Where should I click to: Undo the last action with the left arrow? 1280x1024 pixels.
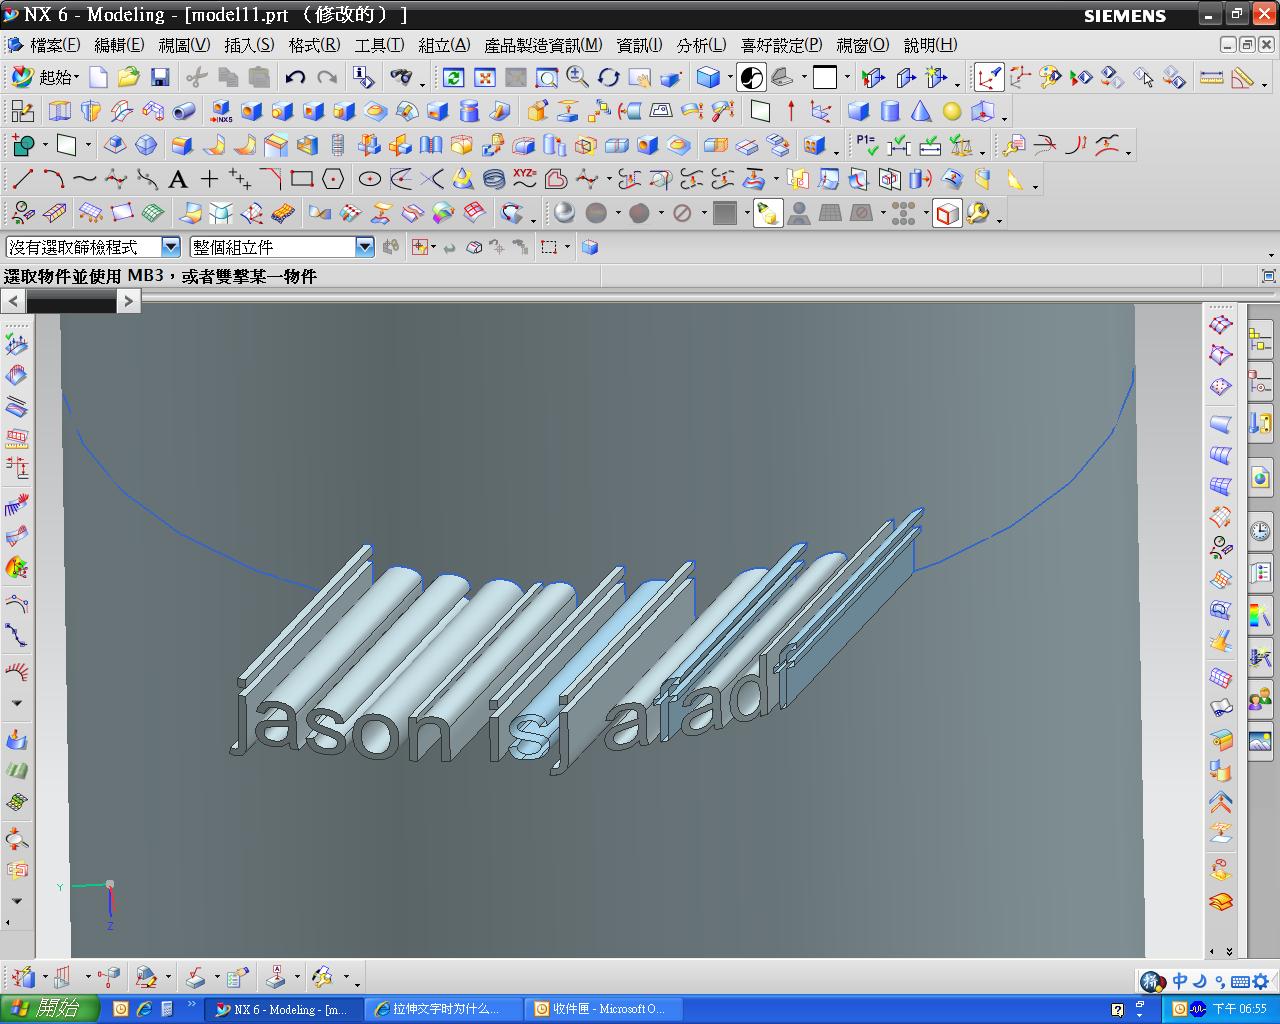pos(295,77)
